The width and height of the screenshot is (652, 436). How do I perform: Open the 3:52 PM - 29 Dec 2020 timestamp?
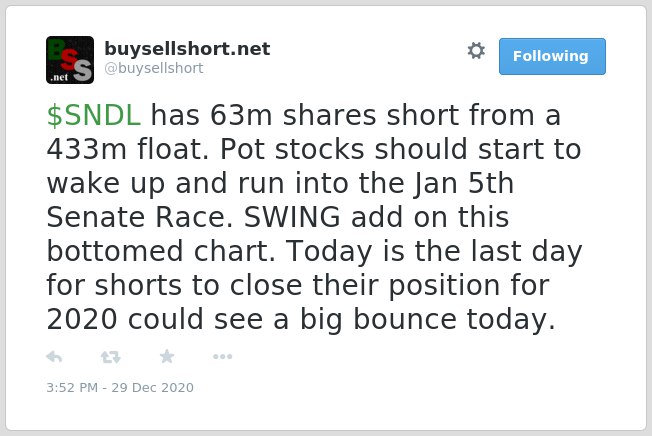point(120,387)
